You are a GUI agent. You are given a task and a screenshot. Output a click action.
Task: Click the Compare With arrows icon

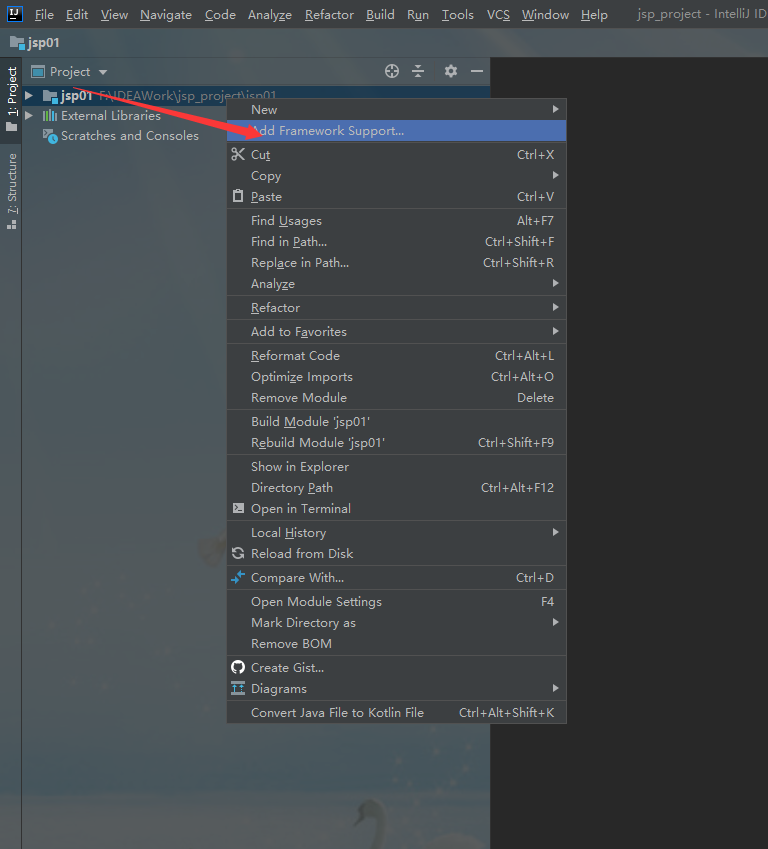click(238, 577)
